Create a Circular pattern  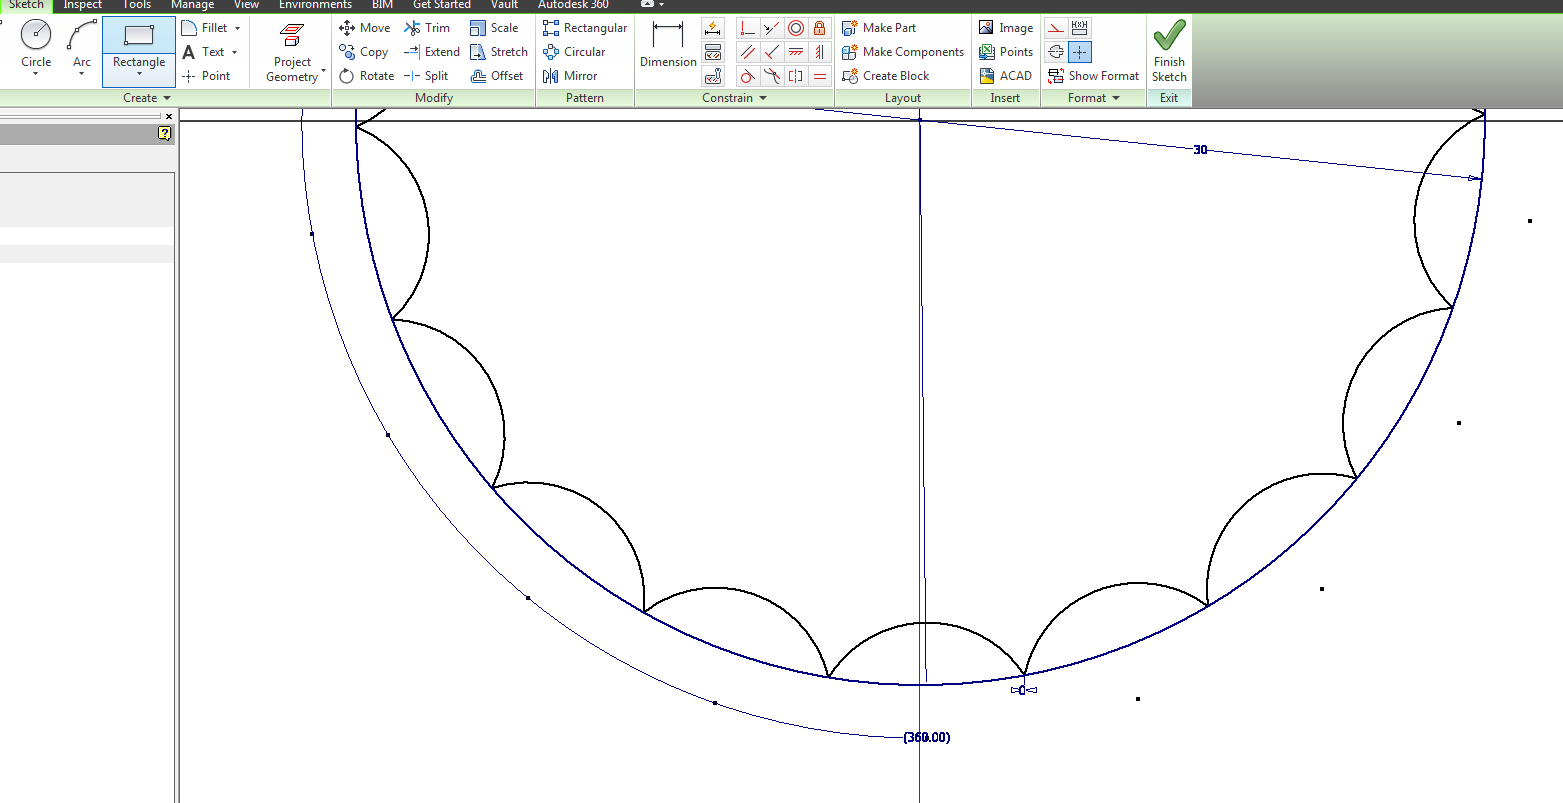tap(574, 52)
